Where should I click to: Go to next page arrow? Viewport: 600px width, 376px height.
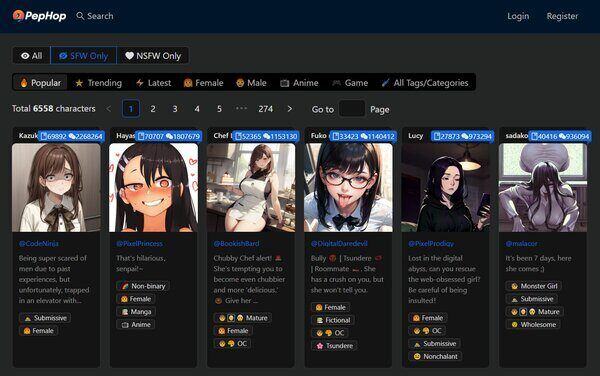click(x=290, y=109)
